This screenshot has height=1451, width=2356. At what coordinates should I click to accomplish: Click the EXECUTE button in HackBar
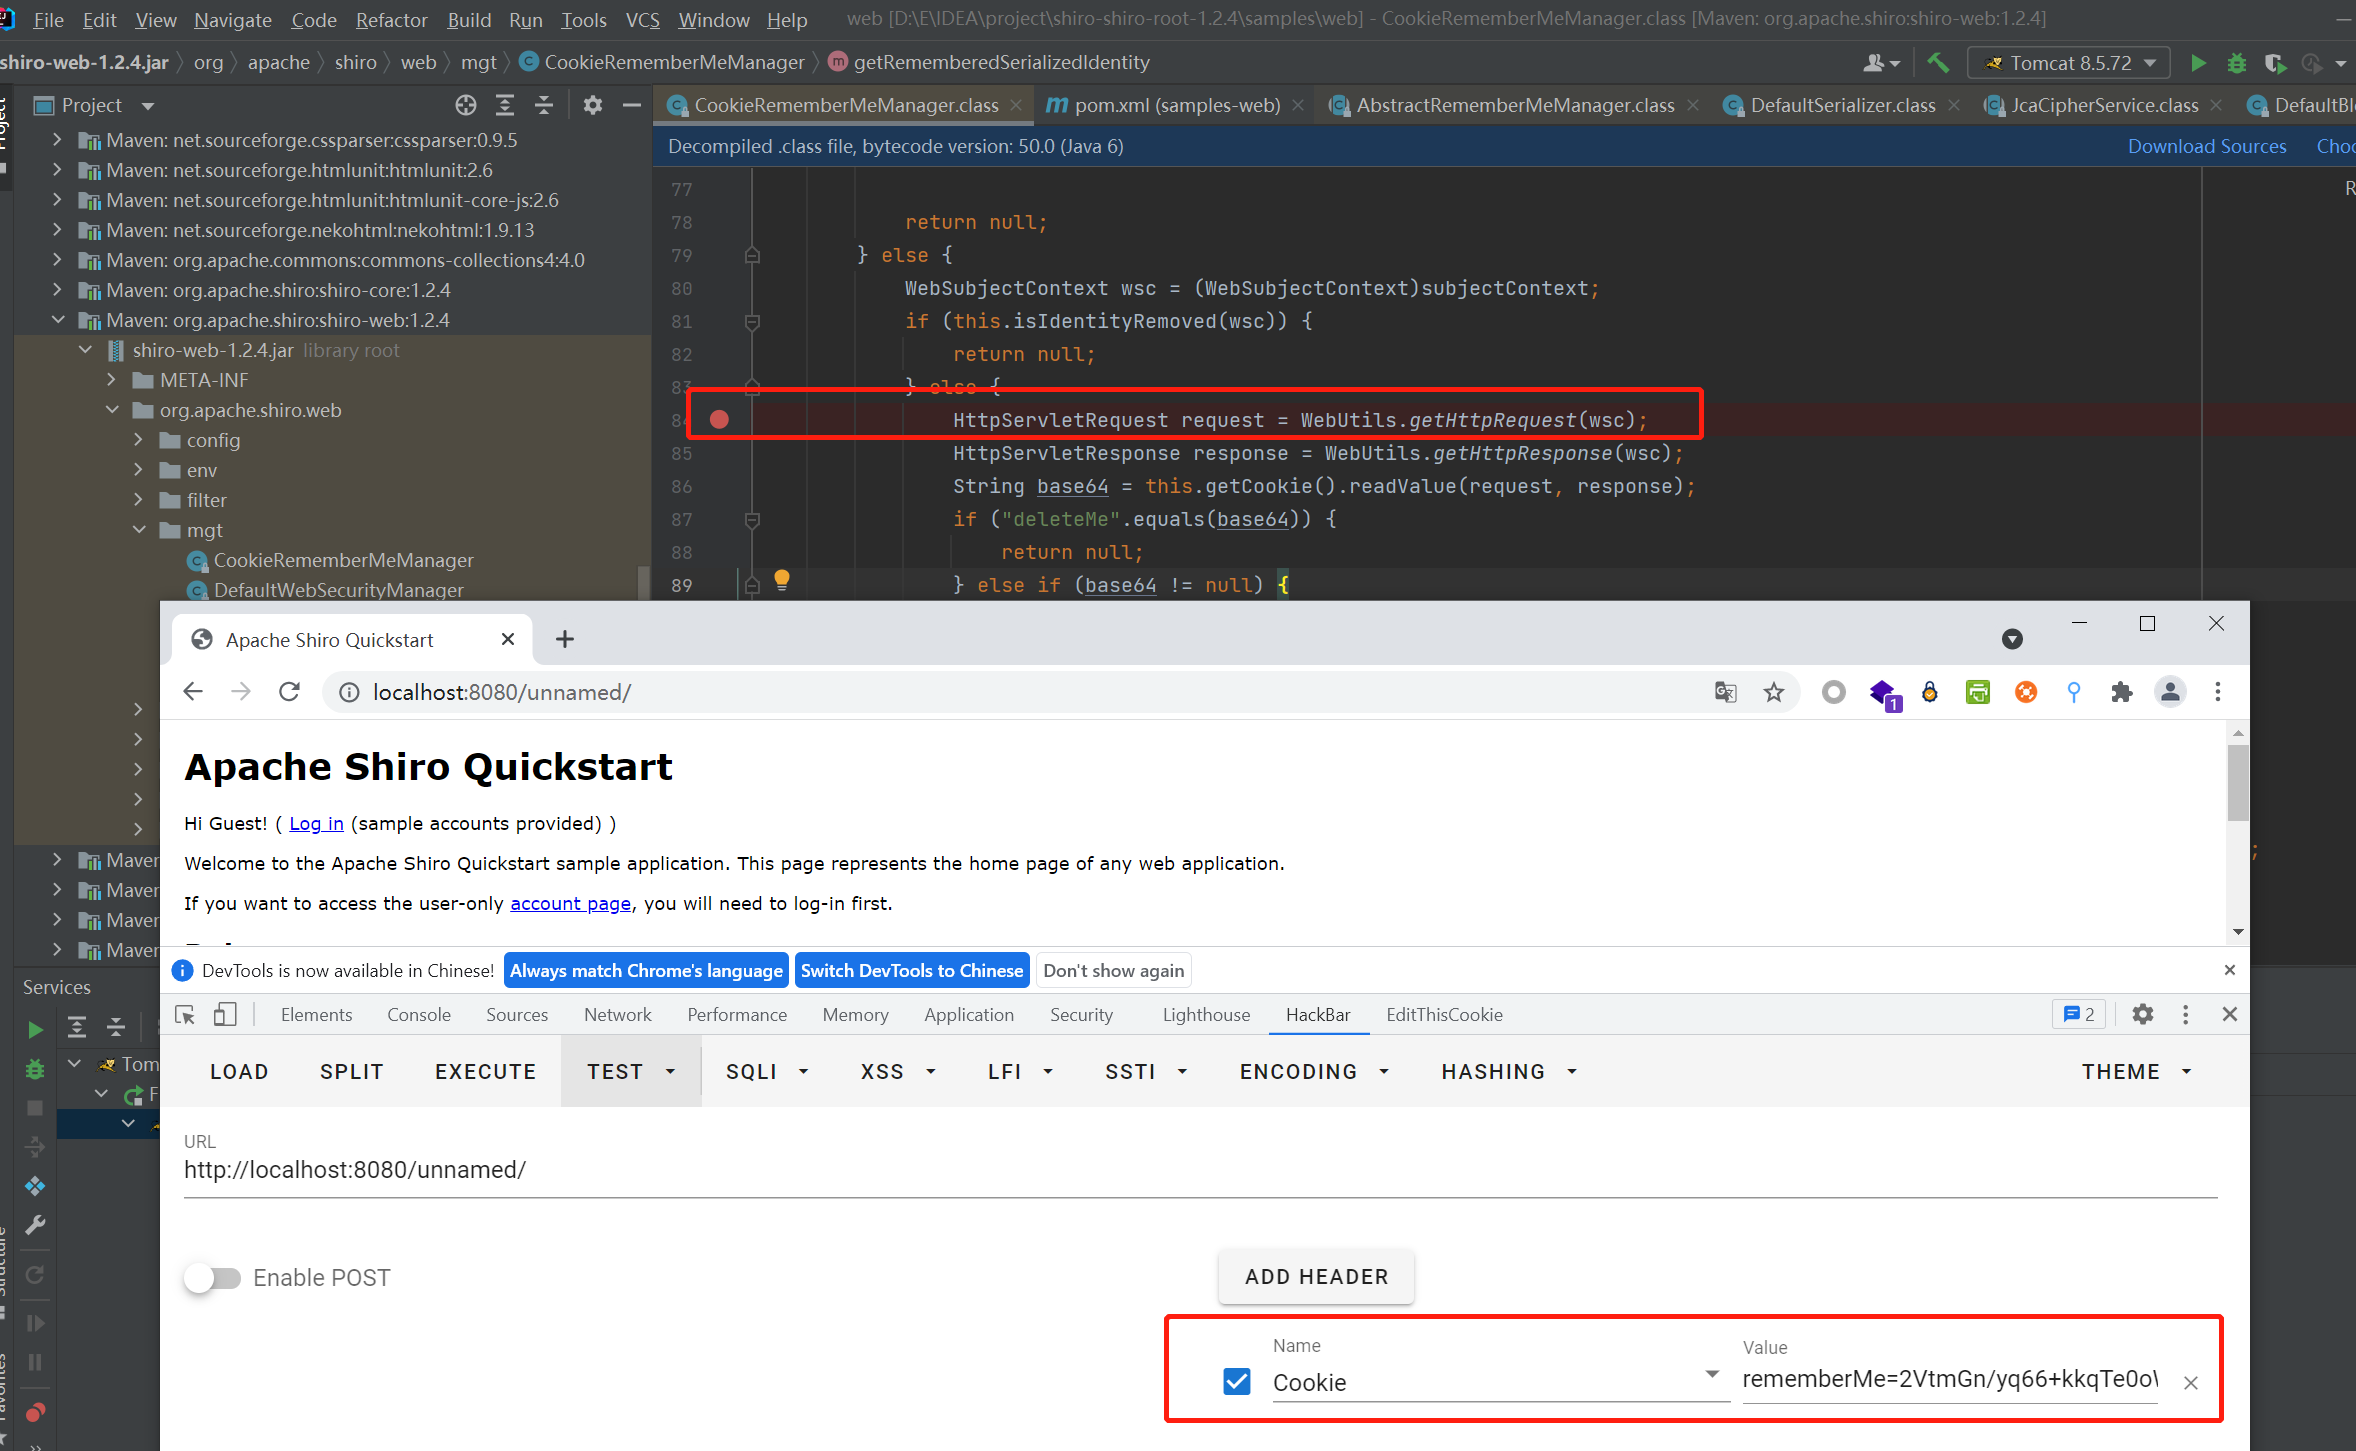tap(485, 1072)
